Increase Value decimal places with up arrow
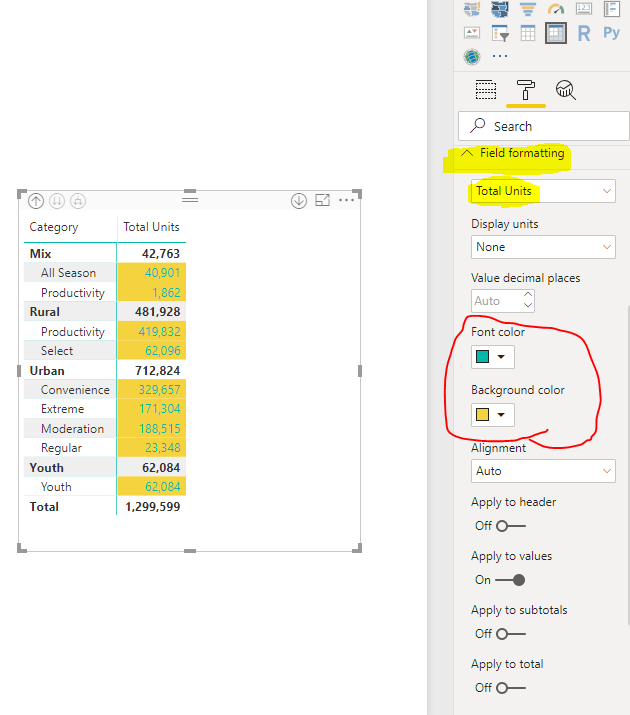The height and width of the screenshot is (715, 630). [528, 295]
